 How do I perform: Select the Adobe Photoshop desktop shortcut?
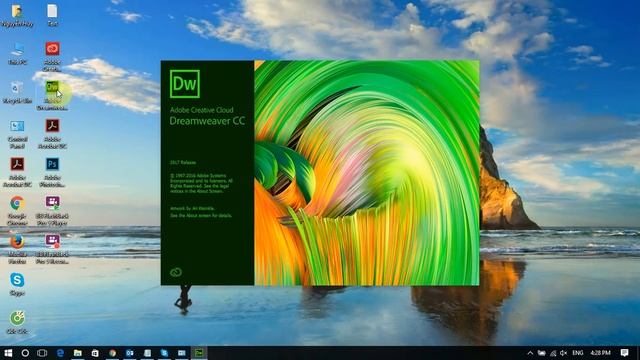click(x=52, y=172)
